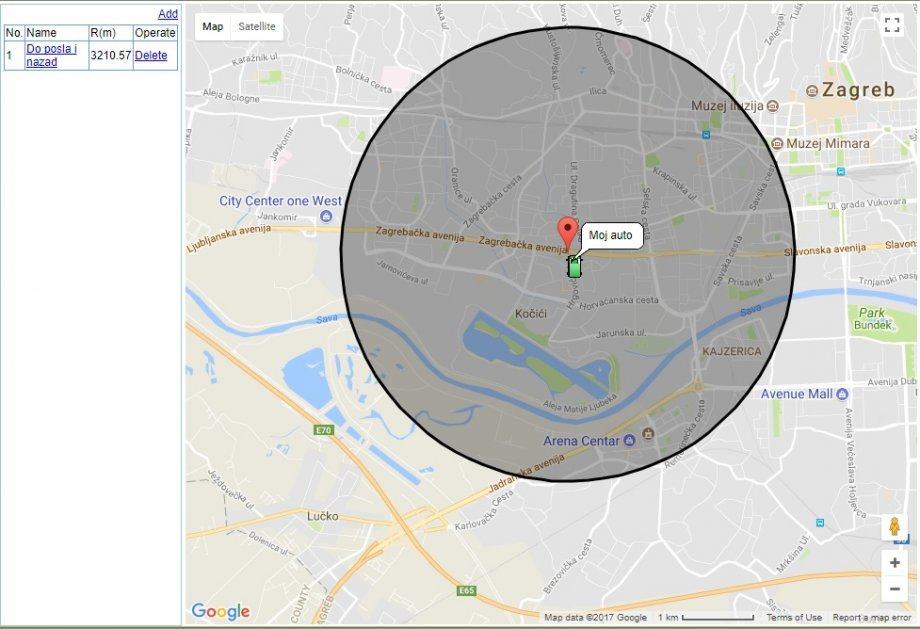This screenshot has width=920, height=629.
Task: Select the Map view tab
Action: click(x=212, y=26)
